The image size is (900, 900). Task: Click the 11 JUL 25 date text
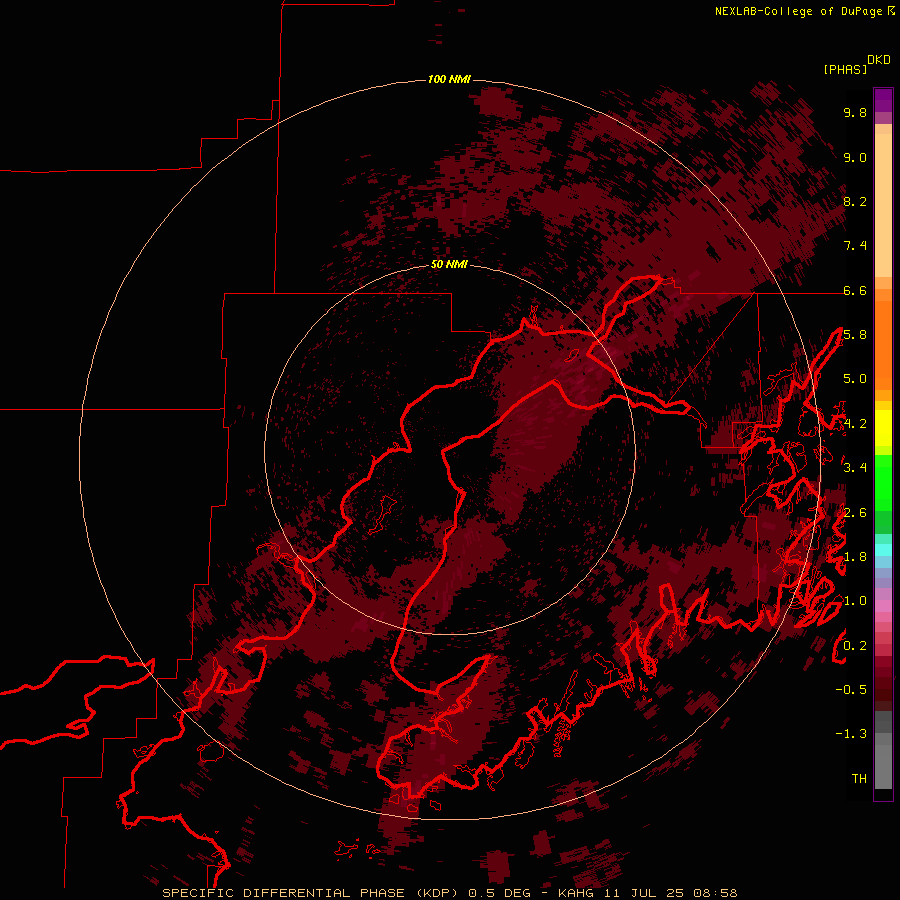tap(643, 893)
